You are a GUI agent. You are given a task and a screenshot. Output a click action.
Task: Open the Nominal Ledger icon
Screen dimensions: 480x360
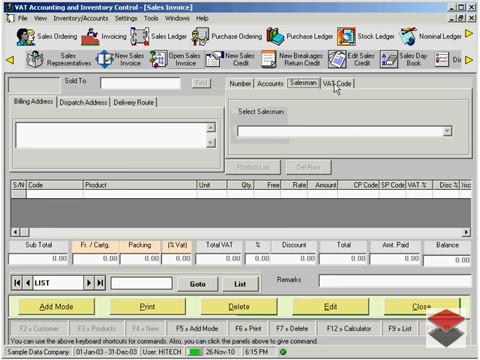408,37
